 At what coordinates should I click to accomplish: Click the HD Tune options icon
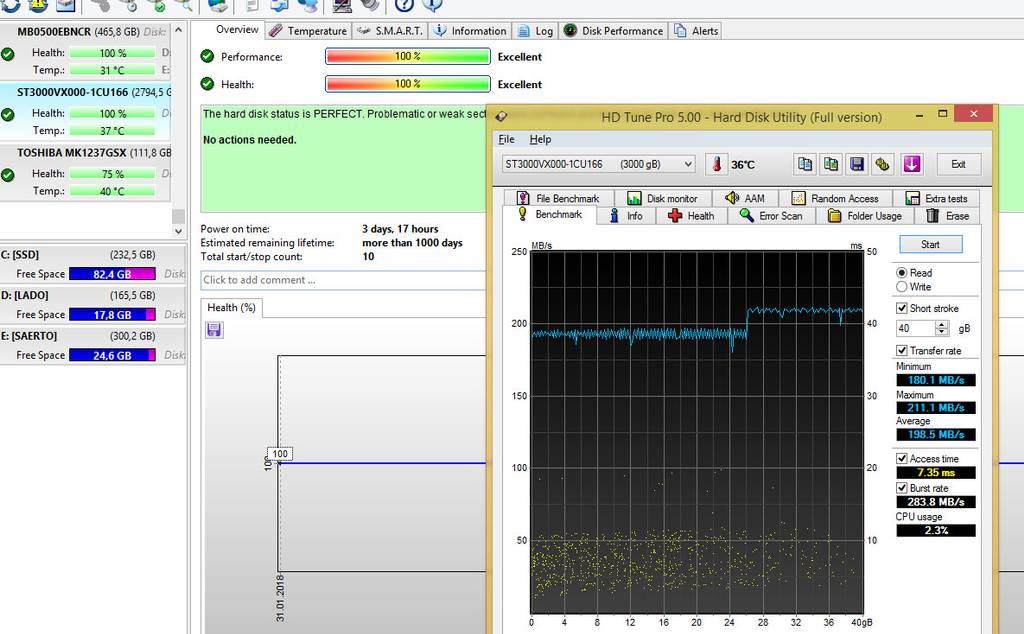point(883,164)
